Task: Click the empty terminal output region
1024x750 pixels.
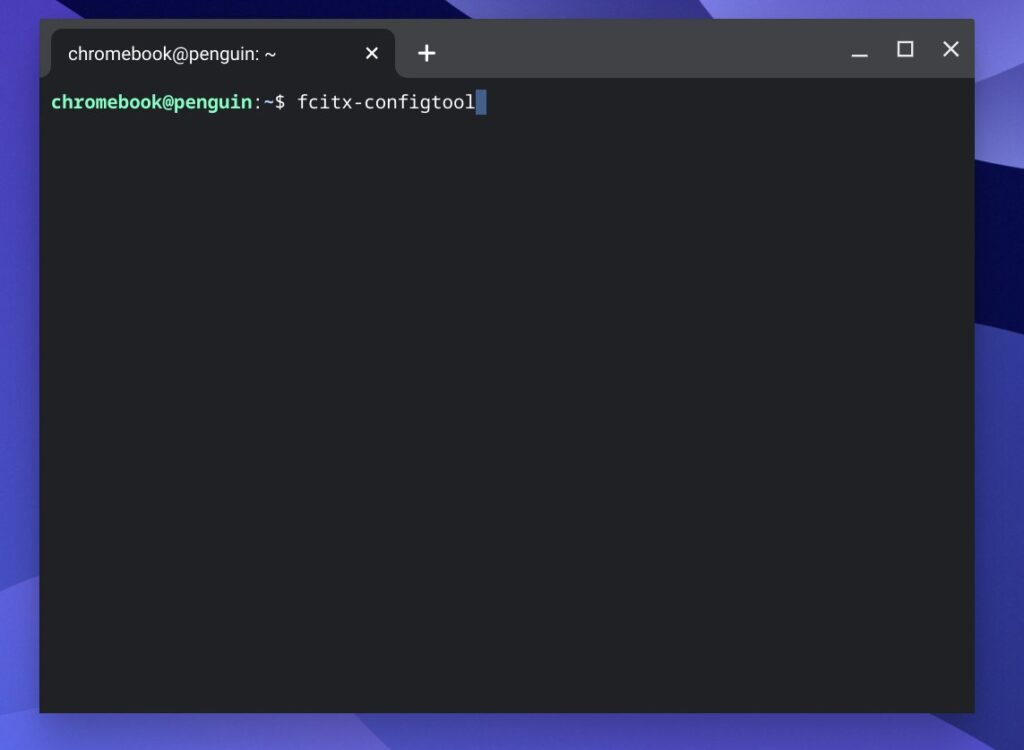Action: [x=500, y=400]
